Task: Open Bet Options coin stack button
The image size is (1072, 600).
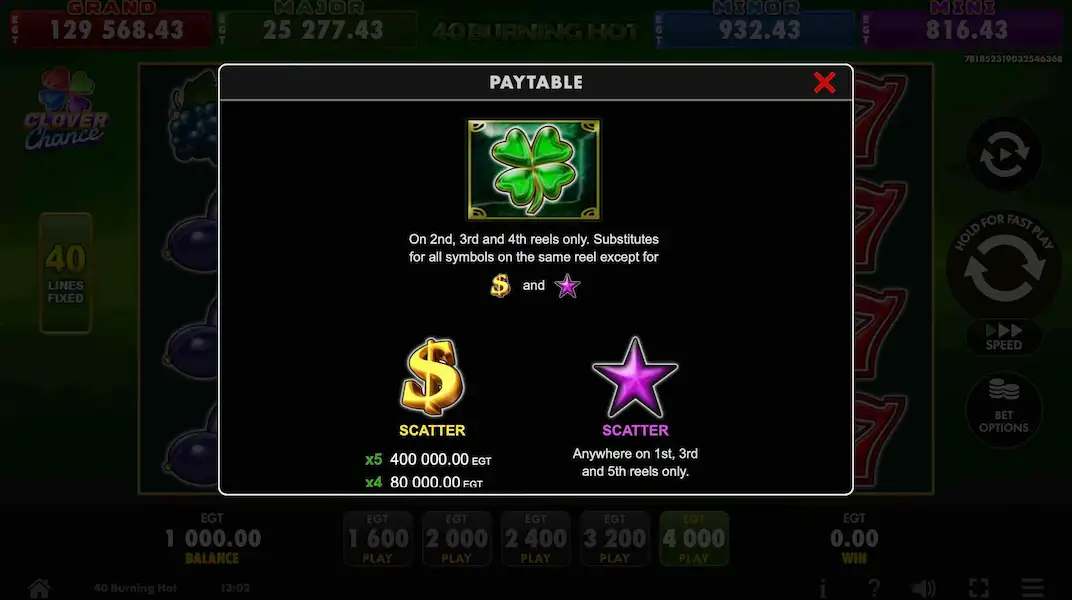Action: coord(1004,409)
